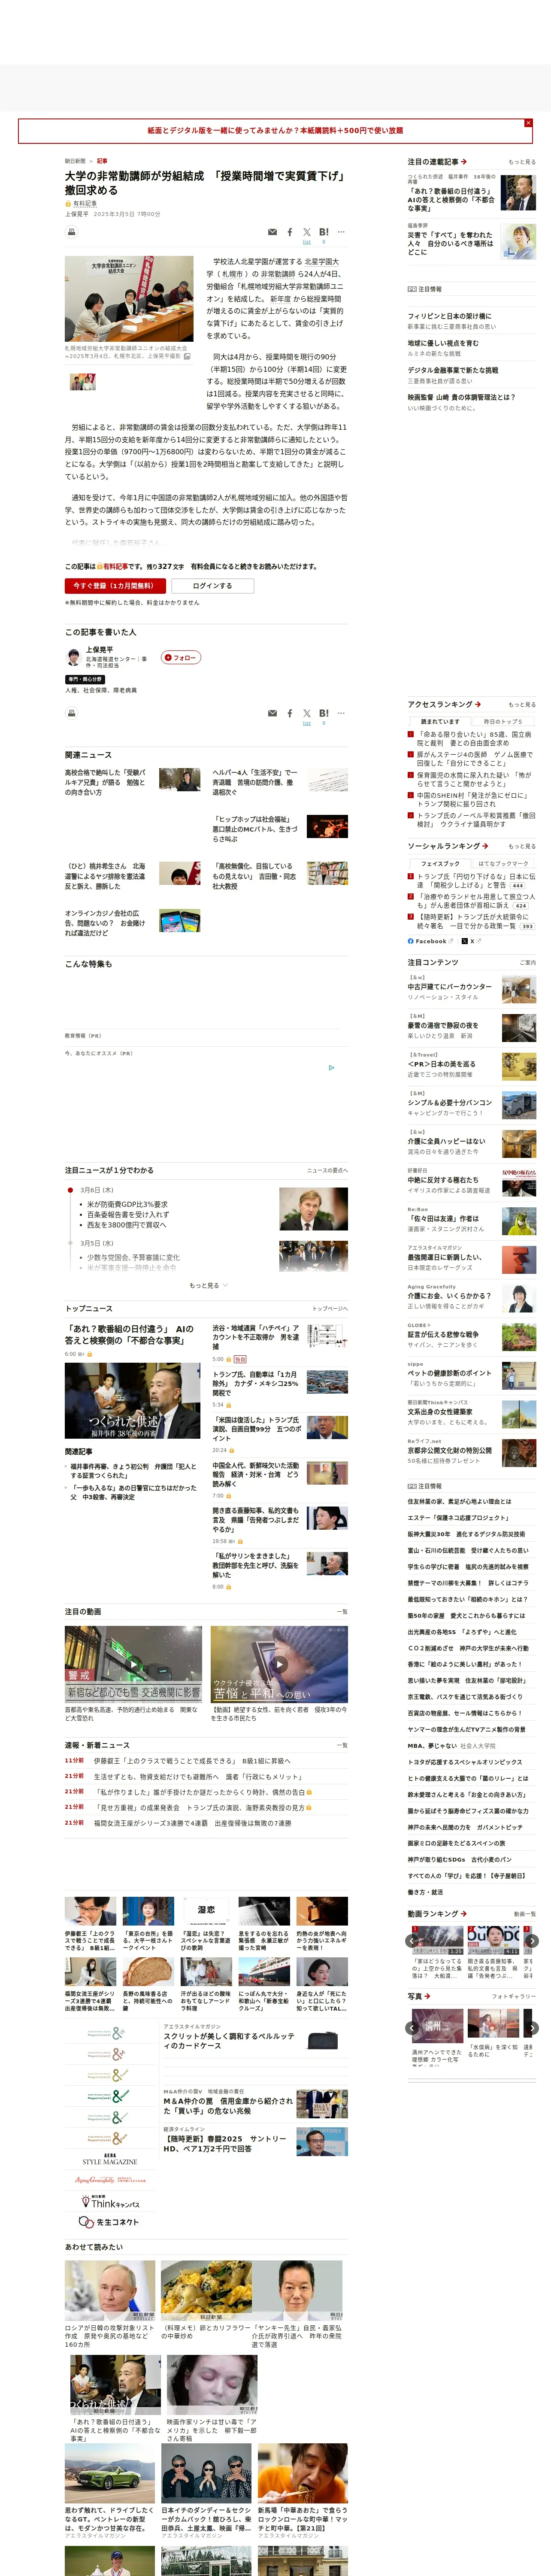Click 今すぐ登録（1カ月間無料）button
This screenshot has width=551, height=2576.
115,586
